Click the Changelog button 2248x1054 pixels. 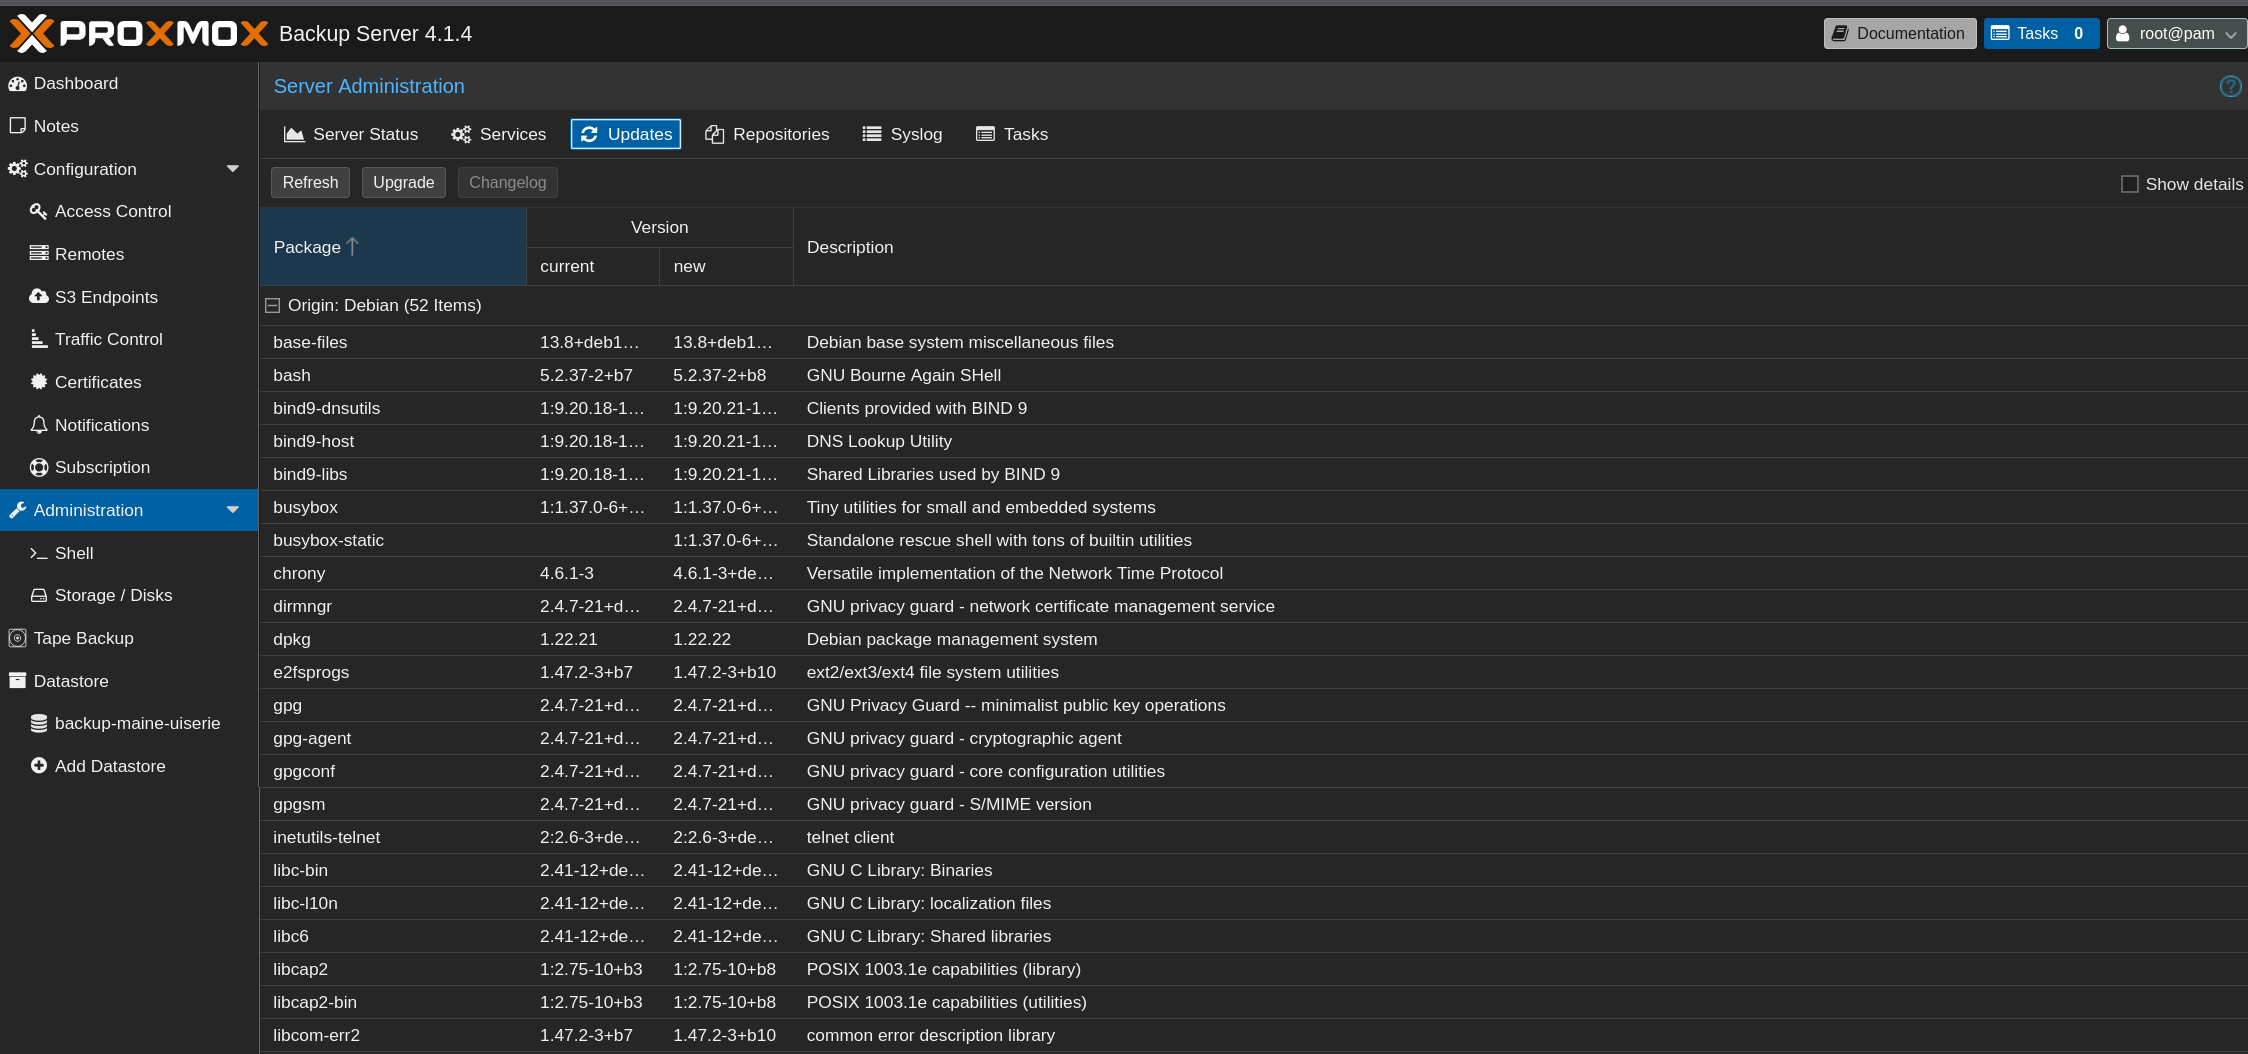tap(508, 182)
